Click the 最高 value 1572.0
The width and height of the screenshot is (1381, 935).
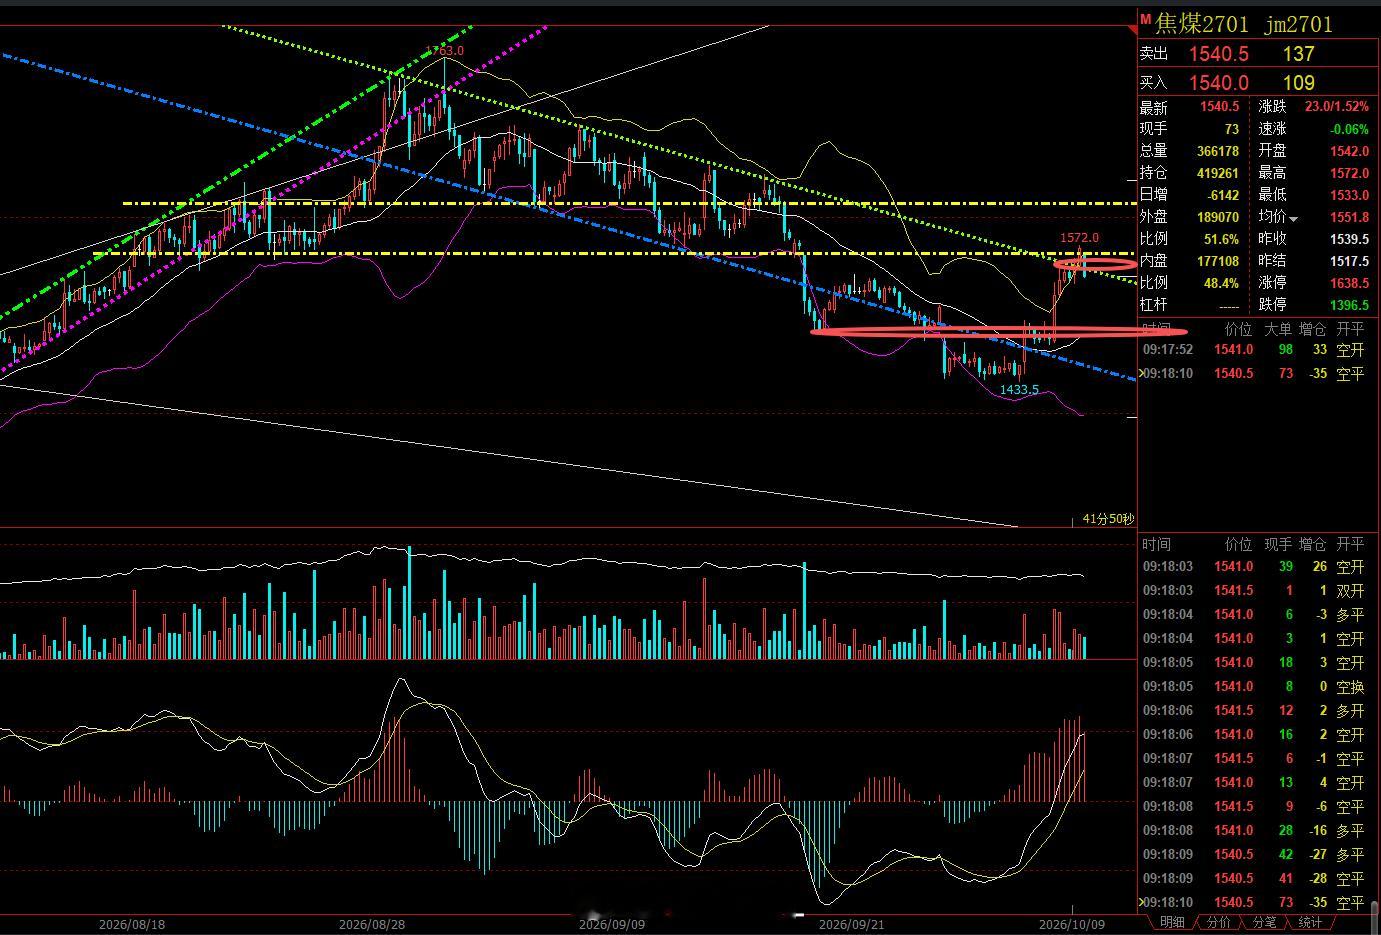pyautogui.click(x=1349, y=172)
